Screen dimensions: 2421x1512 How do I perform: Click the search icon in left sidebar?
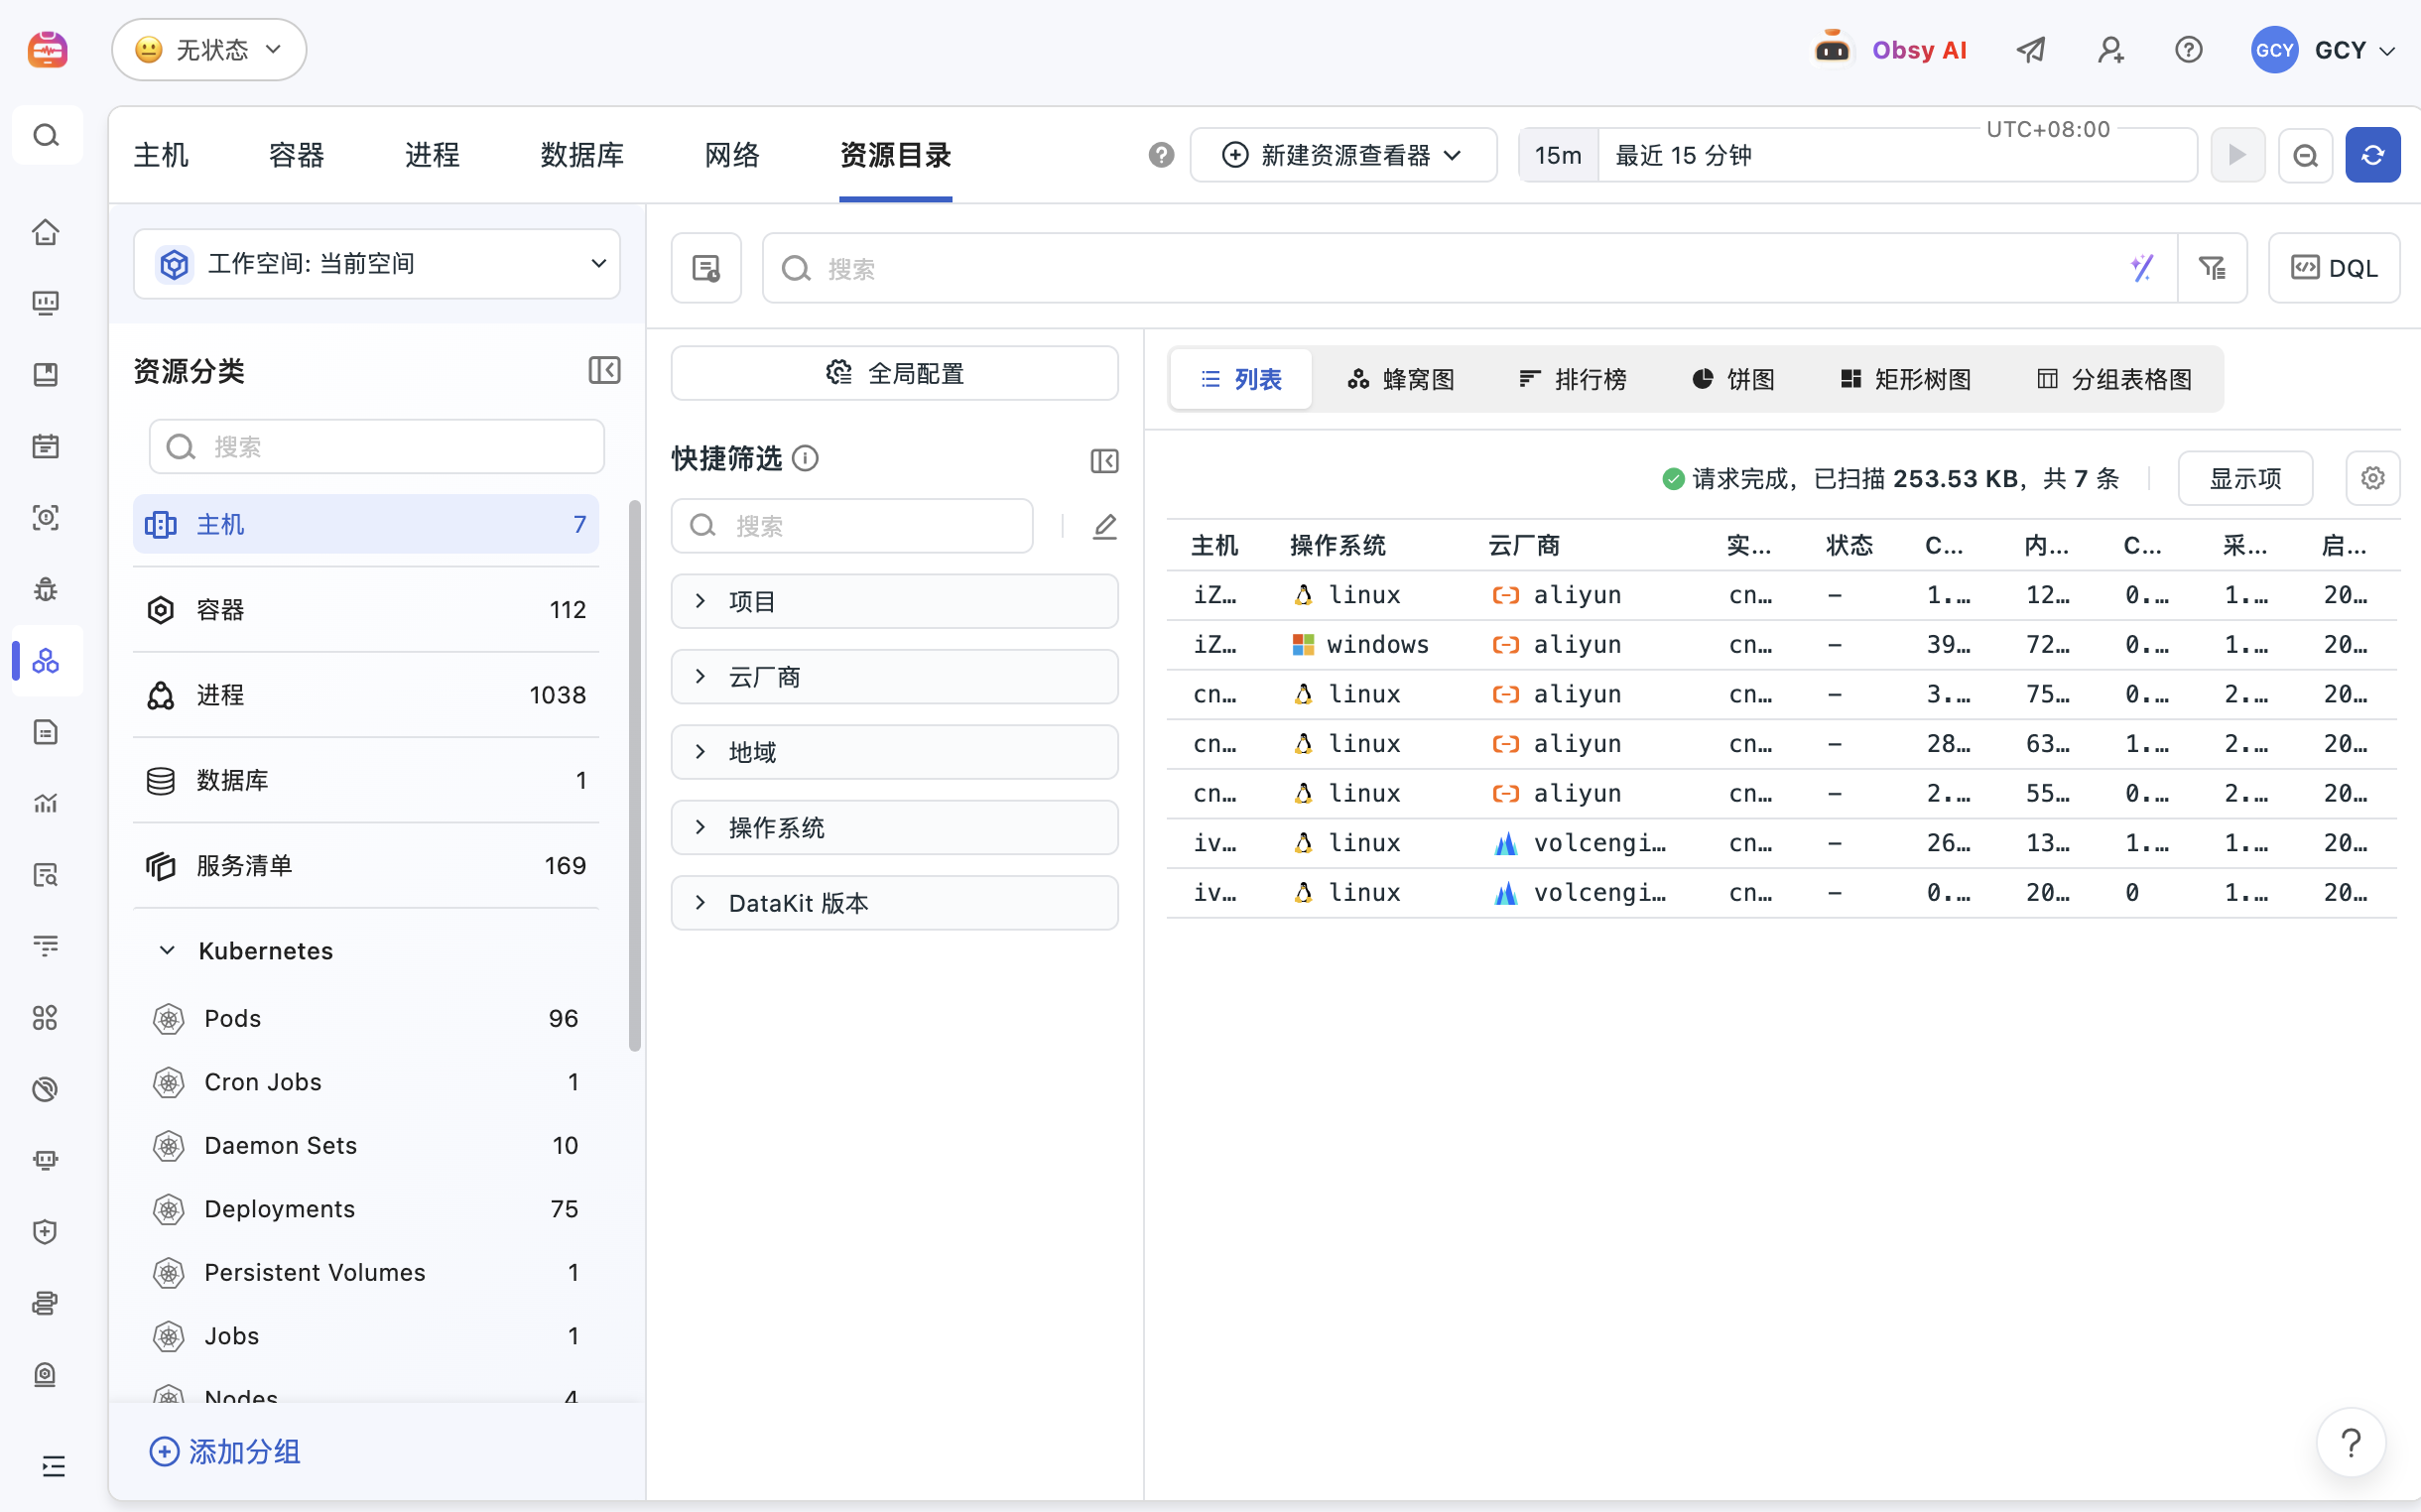pos(46,135)
